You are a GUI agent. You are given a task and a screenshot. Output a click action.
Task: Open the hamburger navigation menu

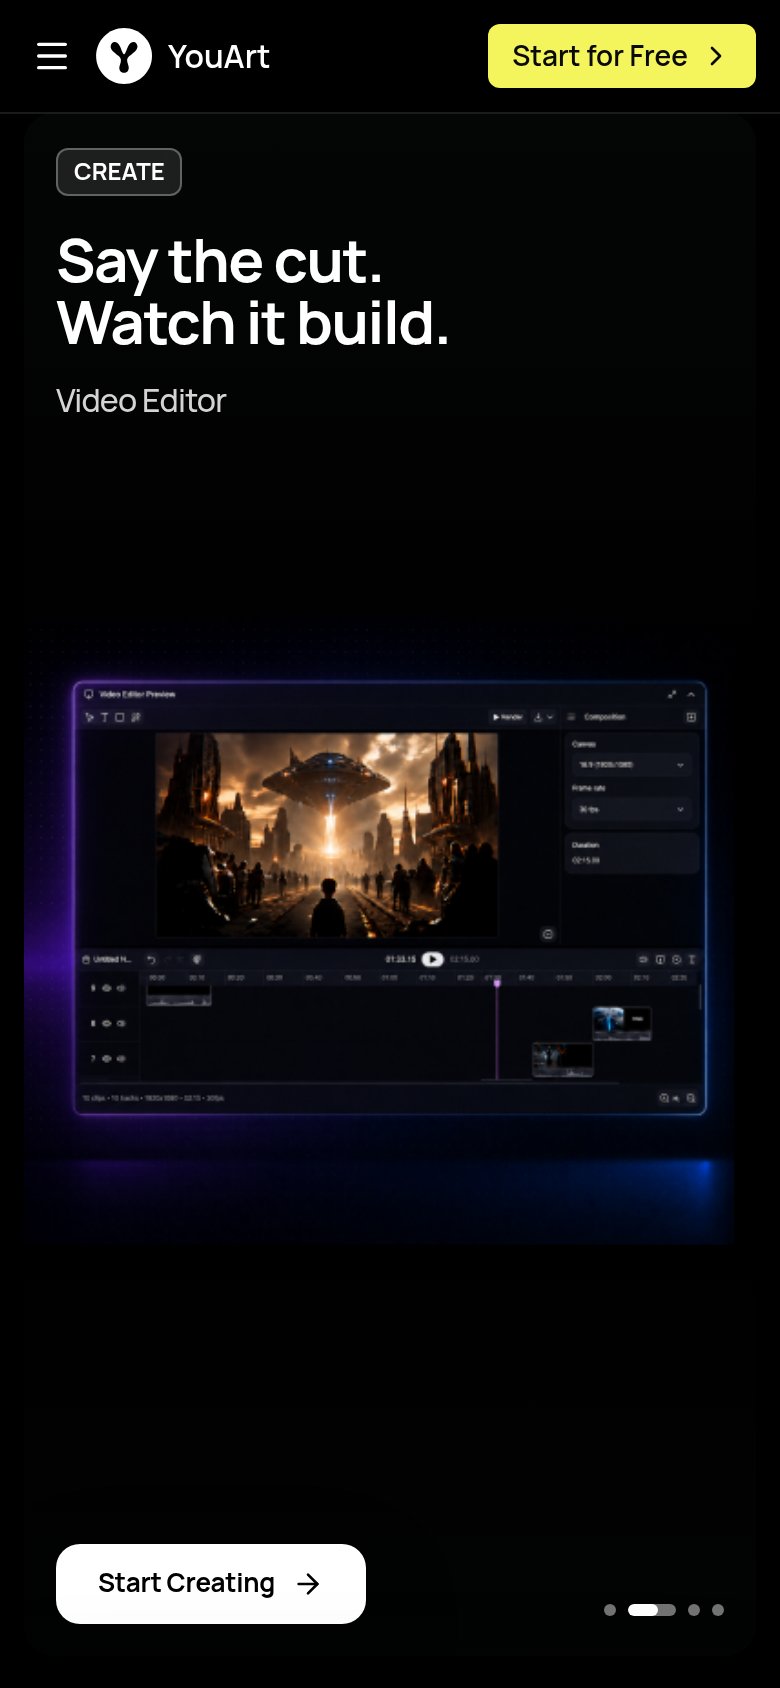pyautogui.click(x=52, y=56)
